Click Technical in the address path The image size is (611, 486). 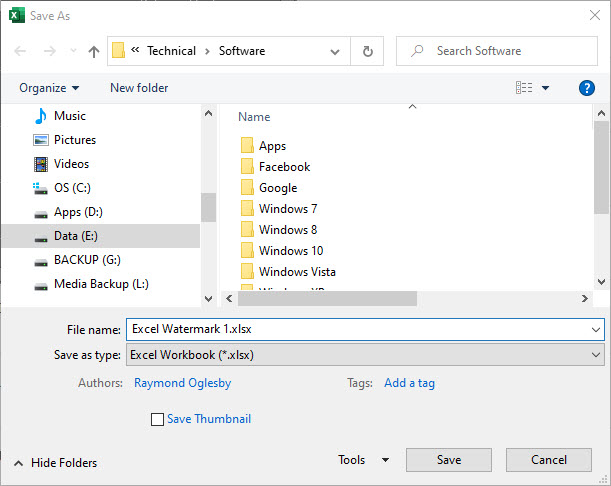[x=171, y=51]
